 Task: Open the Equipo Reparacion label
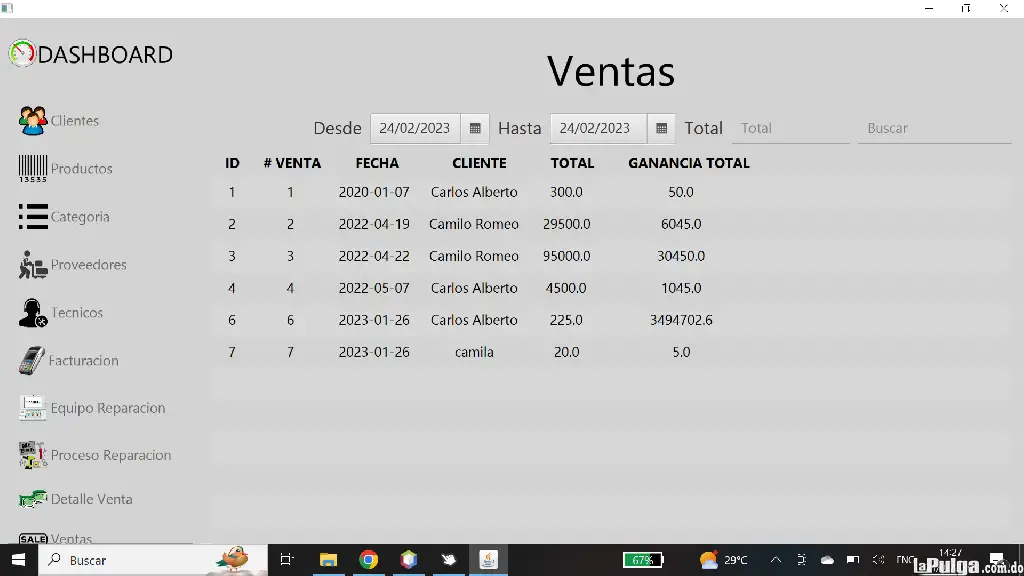(x=108, y=408)
